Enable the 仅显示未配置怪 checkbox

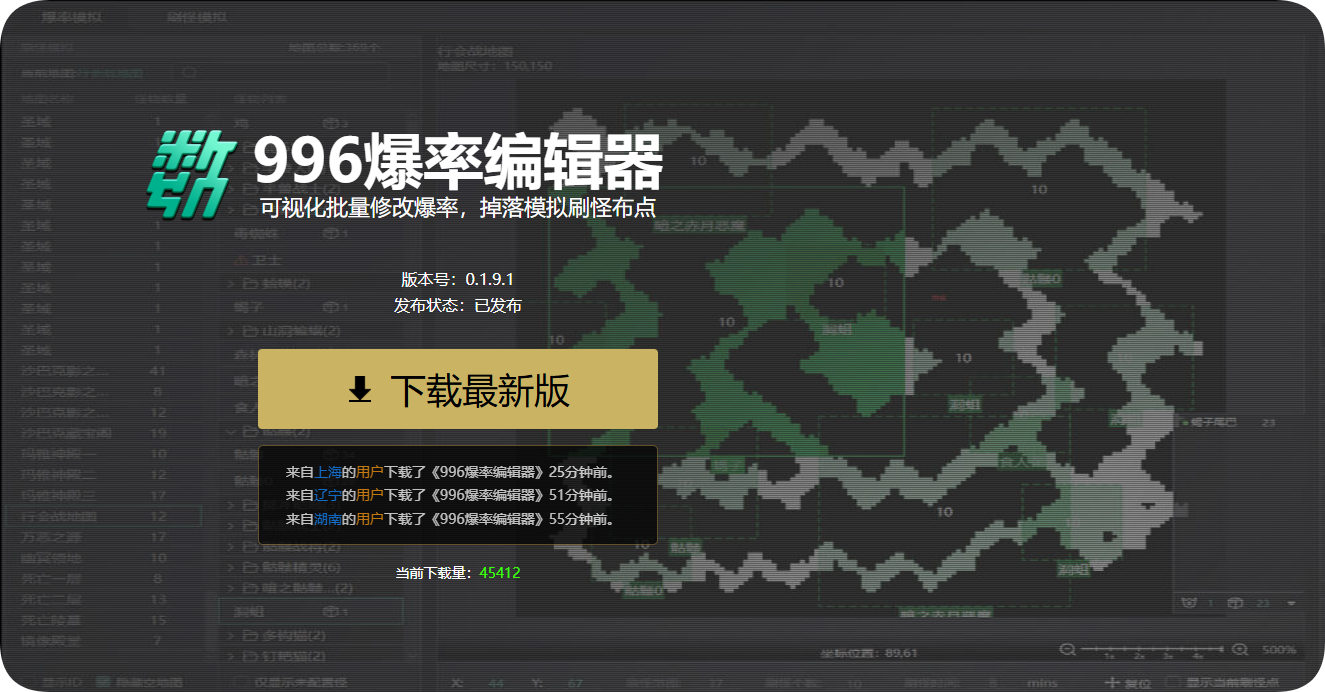(x=240, y=682)
